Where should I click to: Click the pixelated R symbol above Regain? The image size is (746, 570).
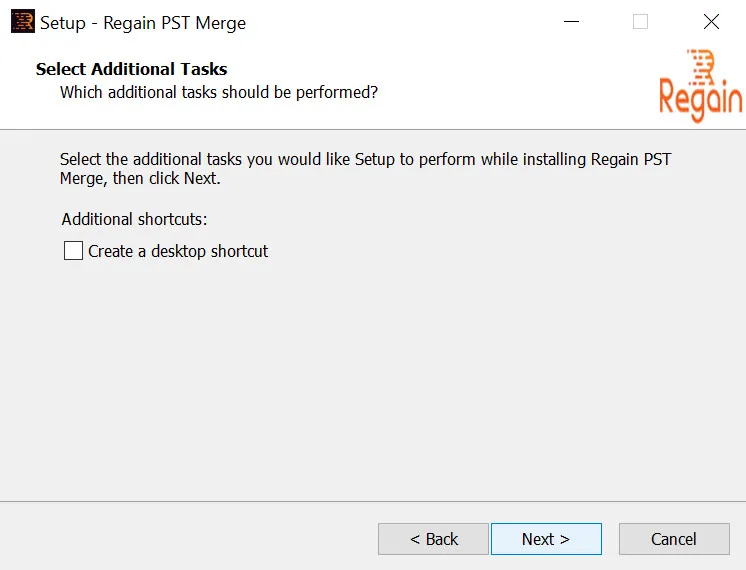point(701,66)
